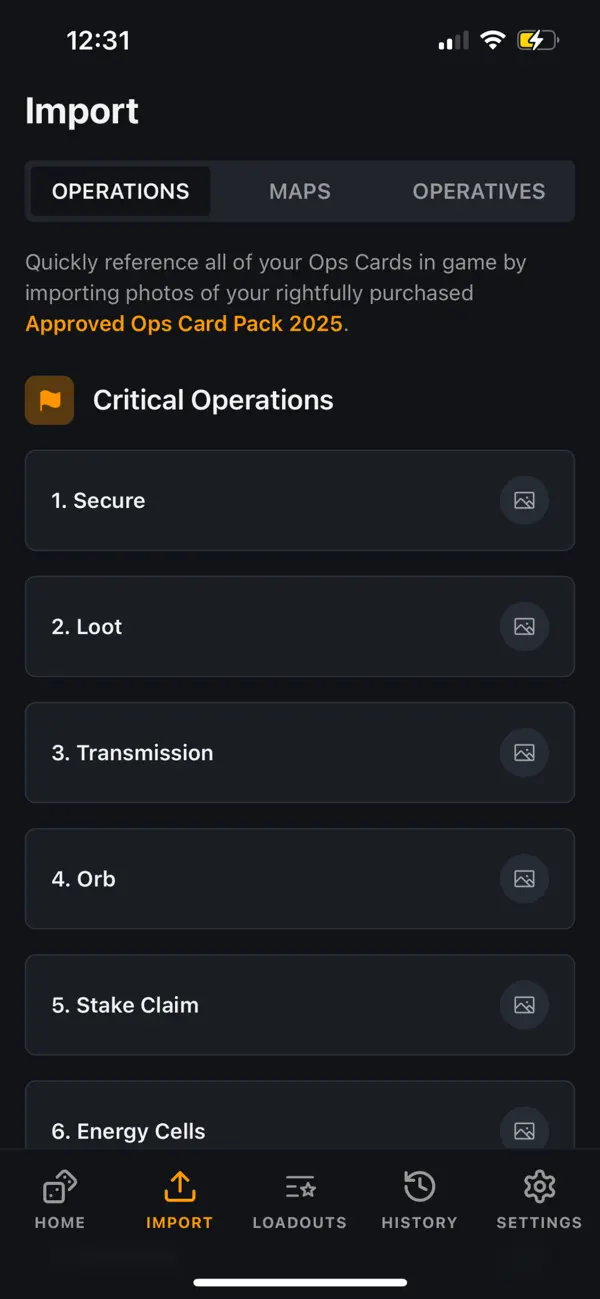Open History from the bottom navigation
Viewport: 600px width, 1299px height.
419,1200
